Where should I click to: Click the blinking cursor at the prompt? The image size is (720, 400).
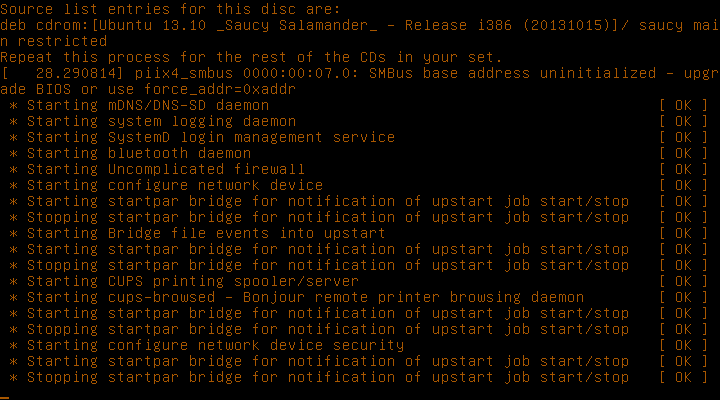coord(5,397)
